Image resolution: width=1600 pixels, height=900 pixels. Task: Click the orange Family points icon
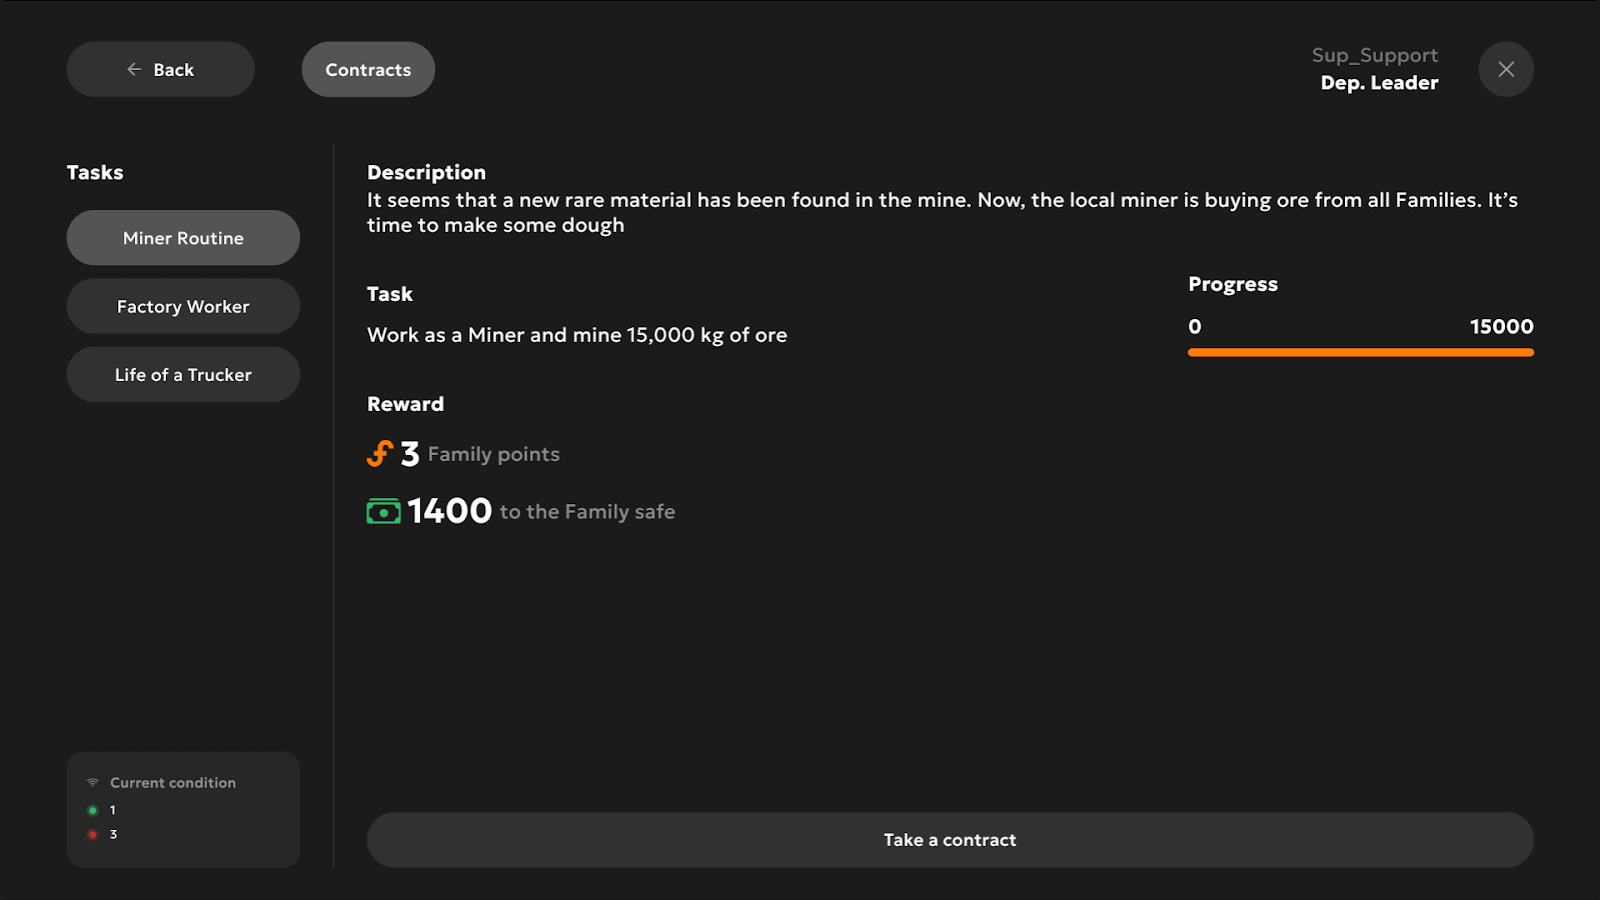coord(380,454)
